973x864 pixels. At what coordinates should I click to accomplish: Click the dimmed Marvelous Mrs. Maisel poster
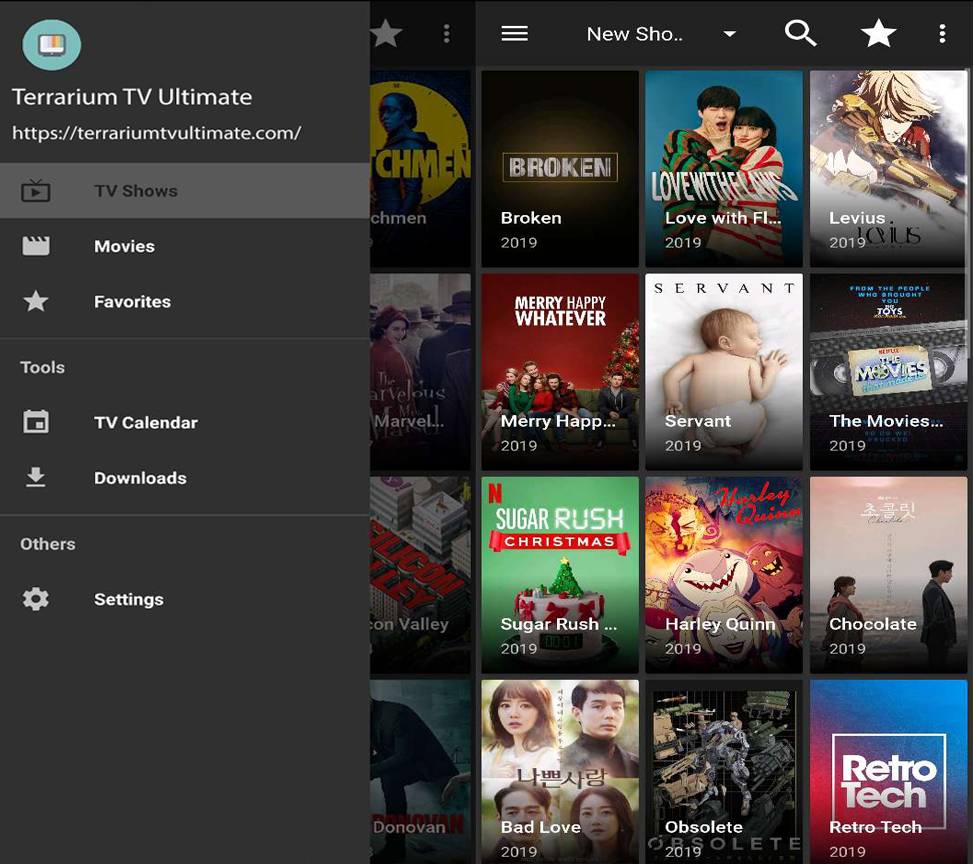[420, 372]
